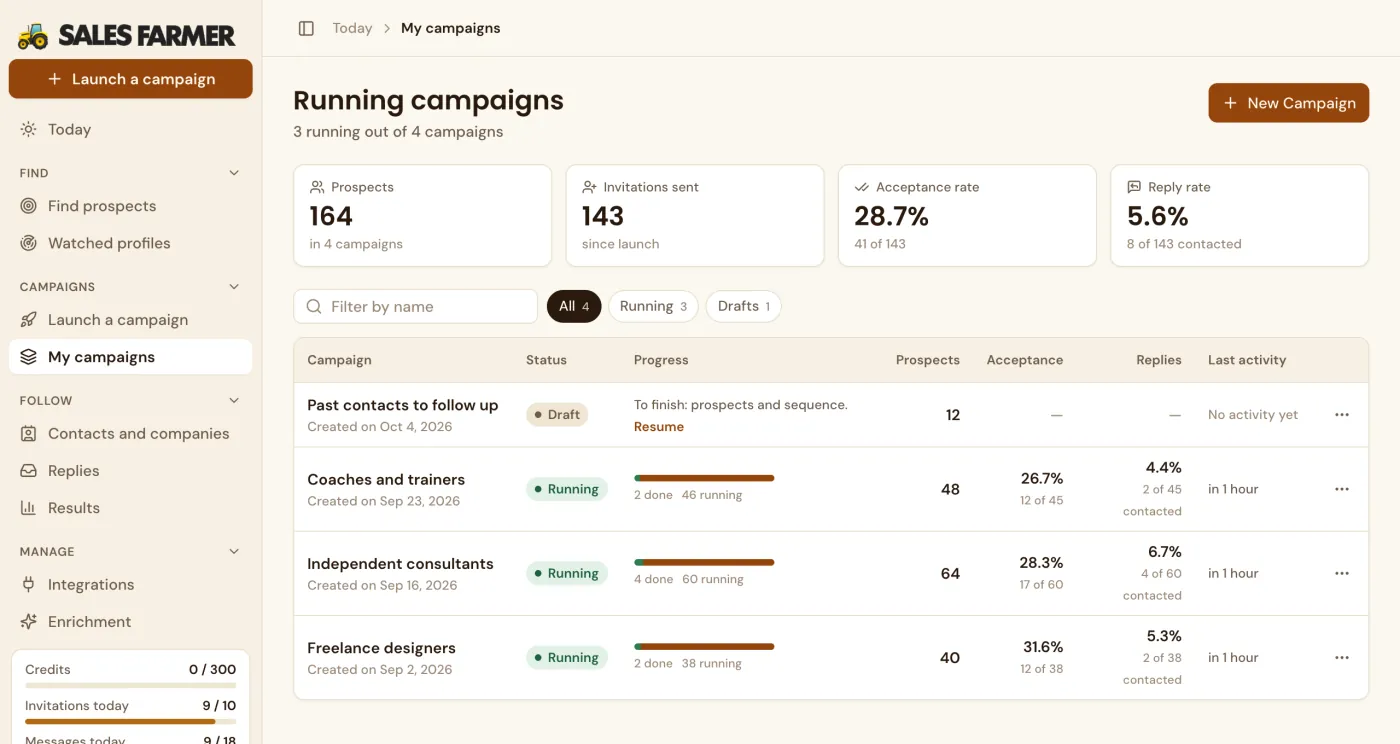Open Integrations settings
Screen dimensions: 1400x744
click(130, 585)
